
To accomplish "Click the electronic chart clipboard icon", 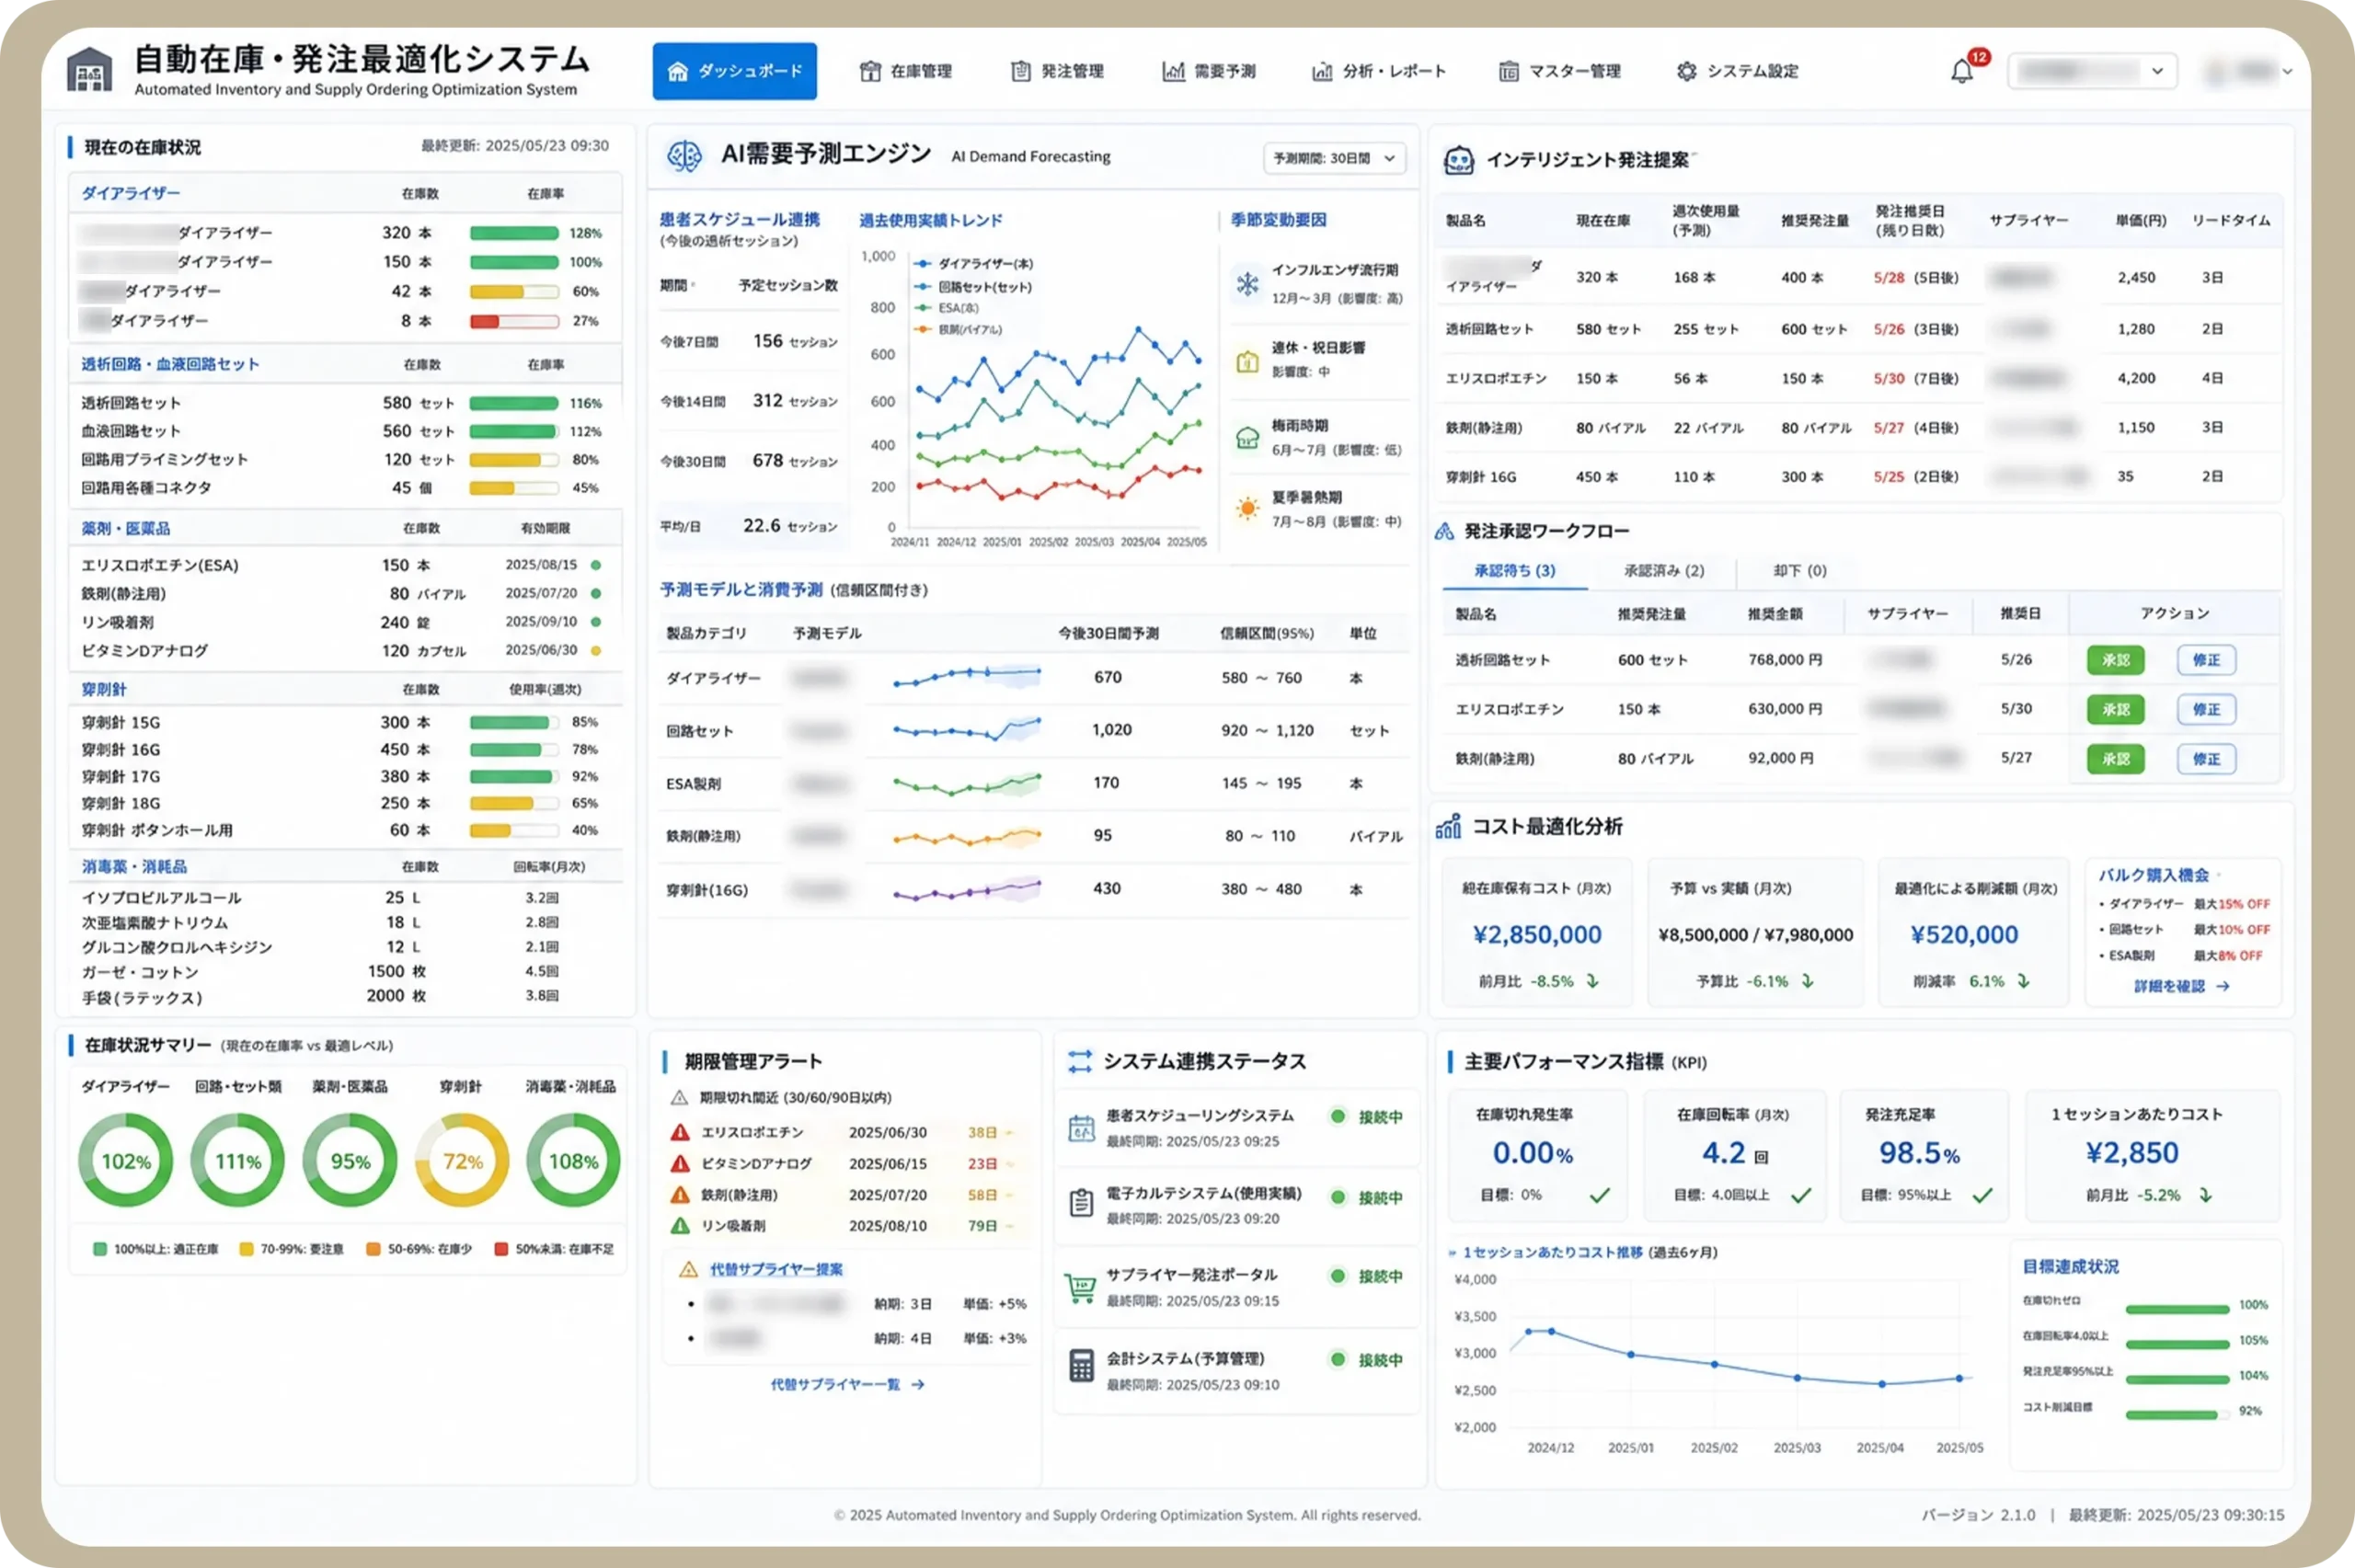I will pos(1081,1202).
